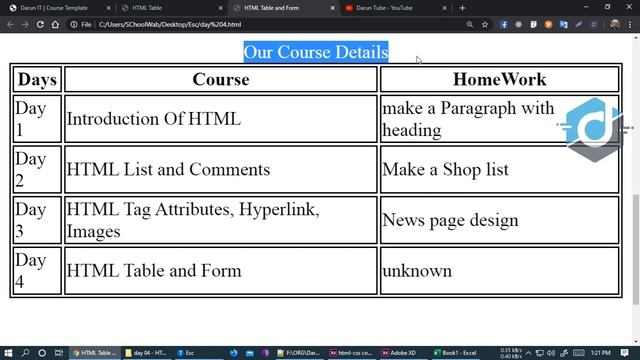The width and height of the screenshot is (640, 360).
Task: Open the Windows notification center
Action: click(624, 353)
